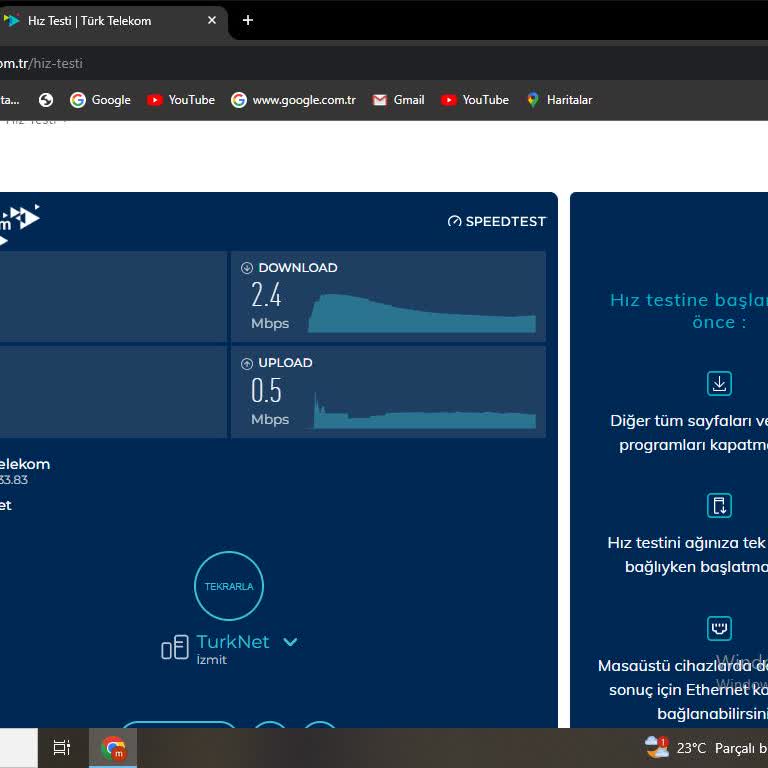Close the Hız Testi browser tab
Viewport: 768px width, 768px height.
coord(212,20)
